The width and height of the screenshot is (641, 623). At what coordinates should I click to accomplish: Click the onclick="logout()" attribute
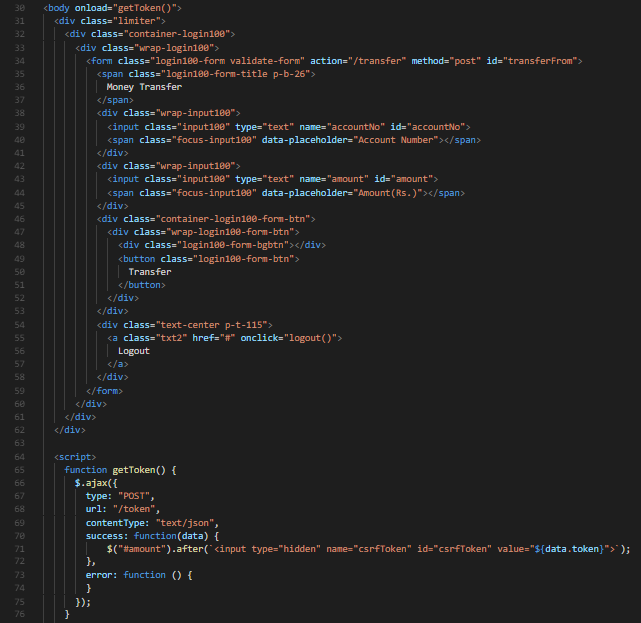tap(289, 338)
